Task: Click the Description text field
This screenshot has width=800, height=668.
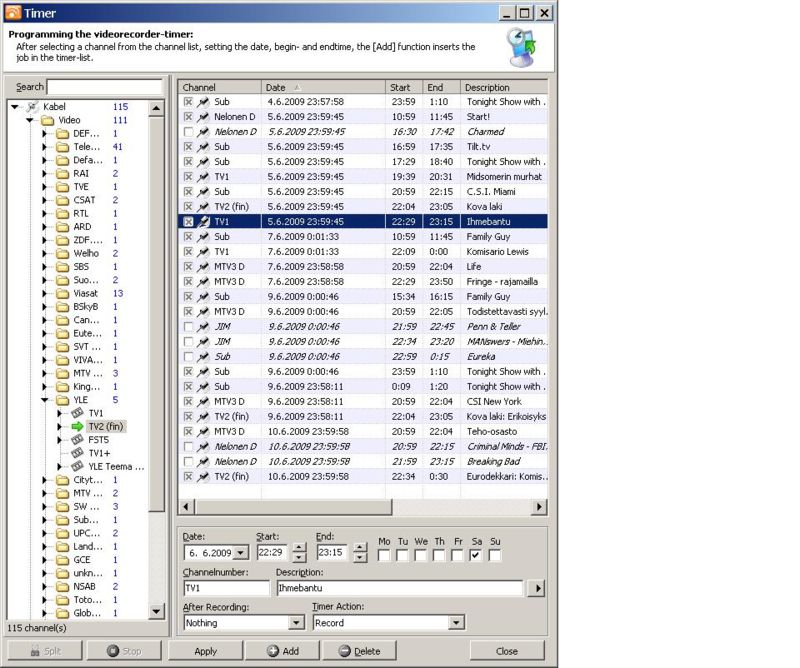Action: click(x=400, y=588)
